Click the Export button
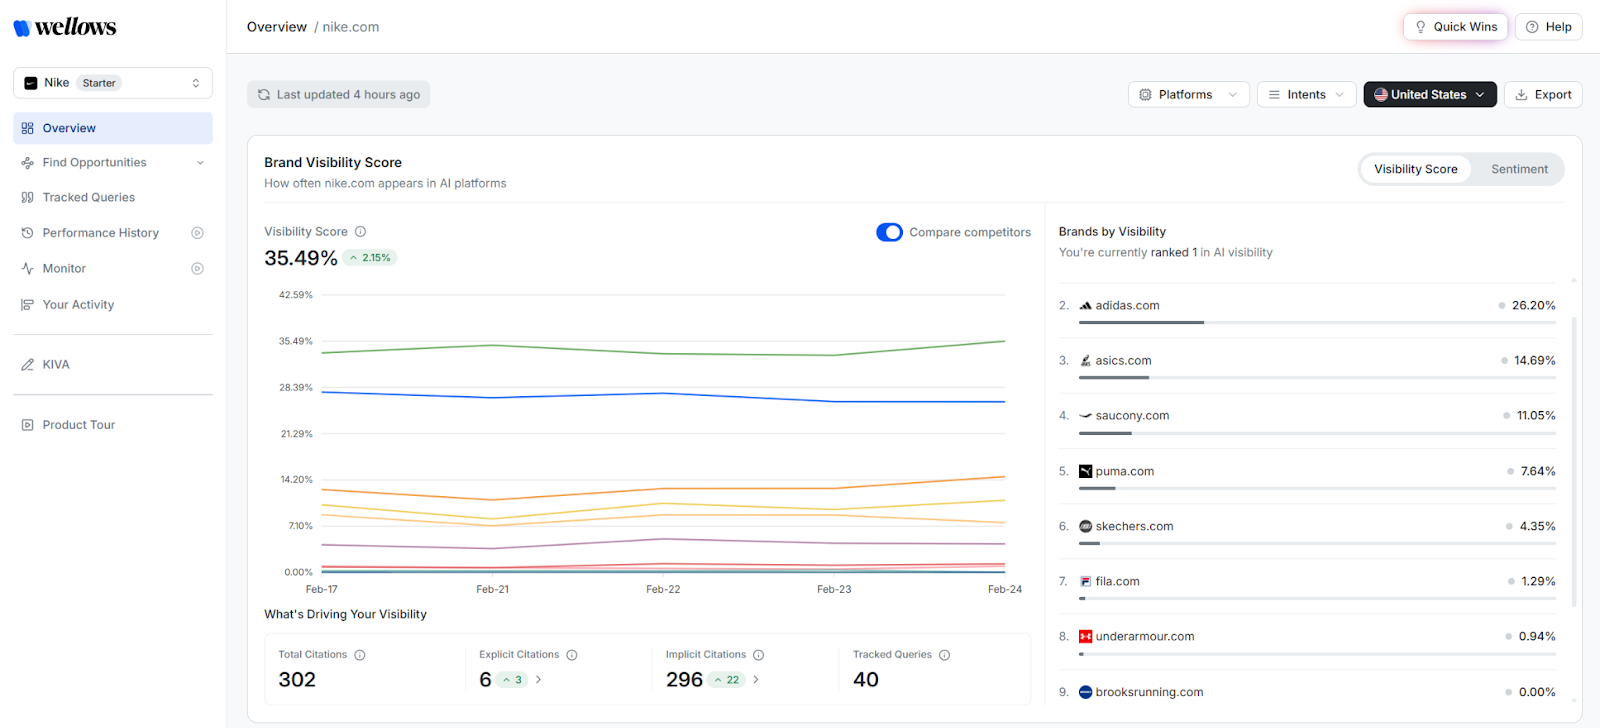This screenshot has height=728, width=1600. coord(1543,94)
